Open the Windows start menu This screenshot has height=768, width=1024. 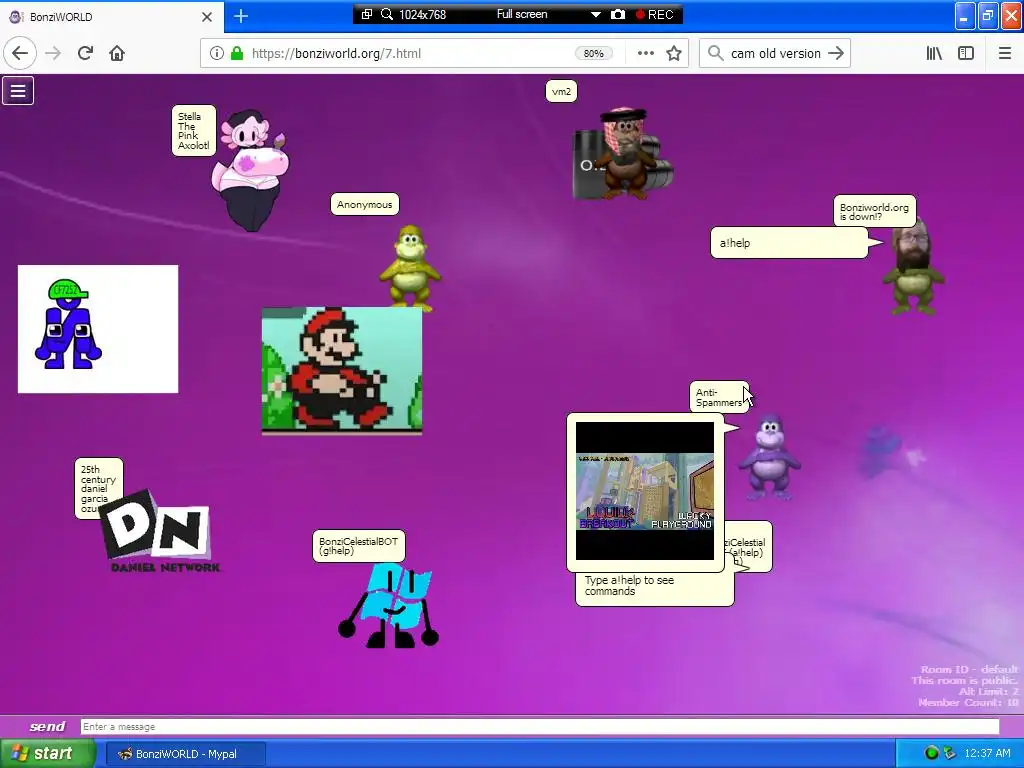48,753
